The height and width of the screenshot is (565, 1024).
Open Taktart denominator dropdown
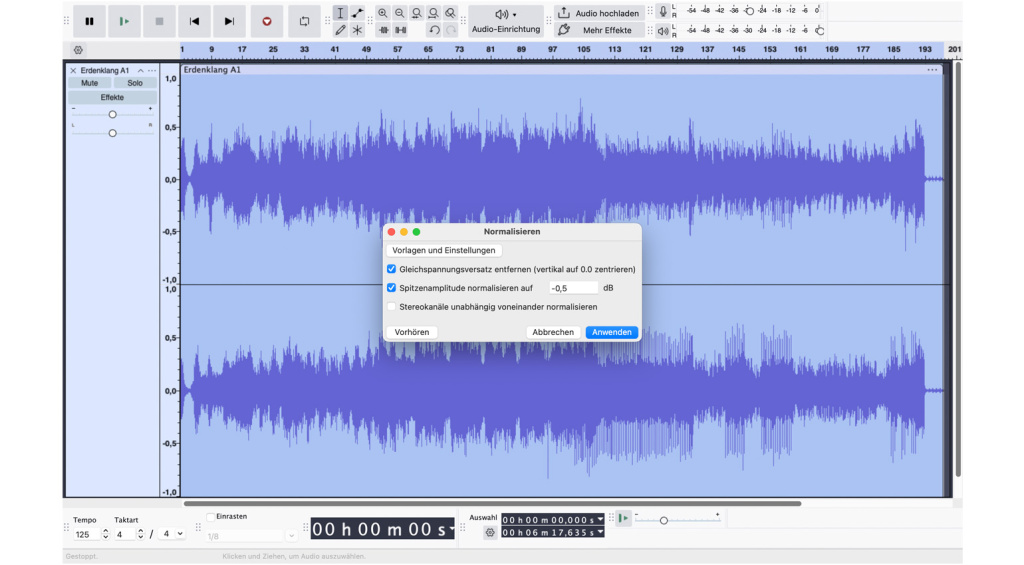(x=173, y=534)
